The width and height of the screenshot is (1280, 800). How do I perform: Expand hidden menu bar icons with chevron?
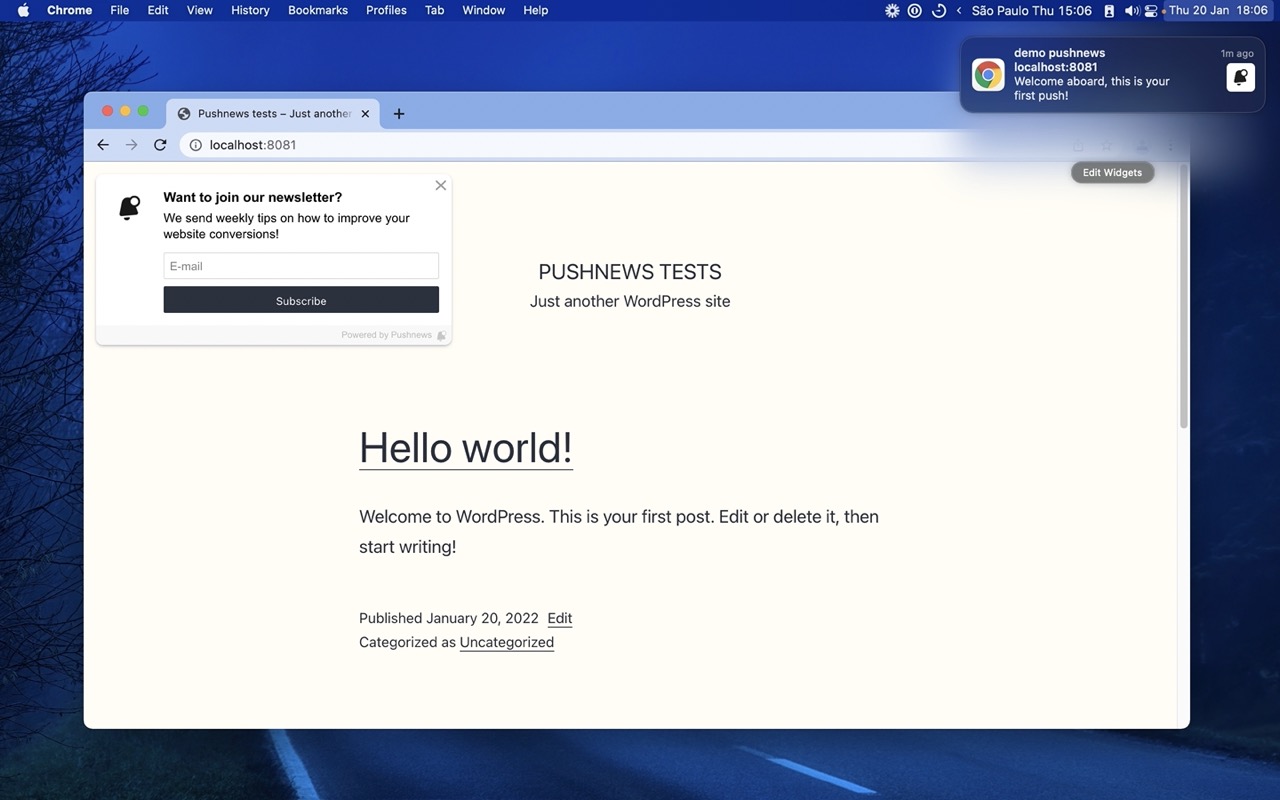(959, 10)
